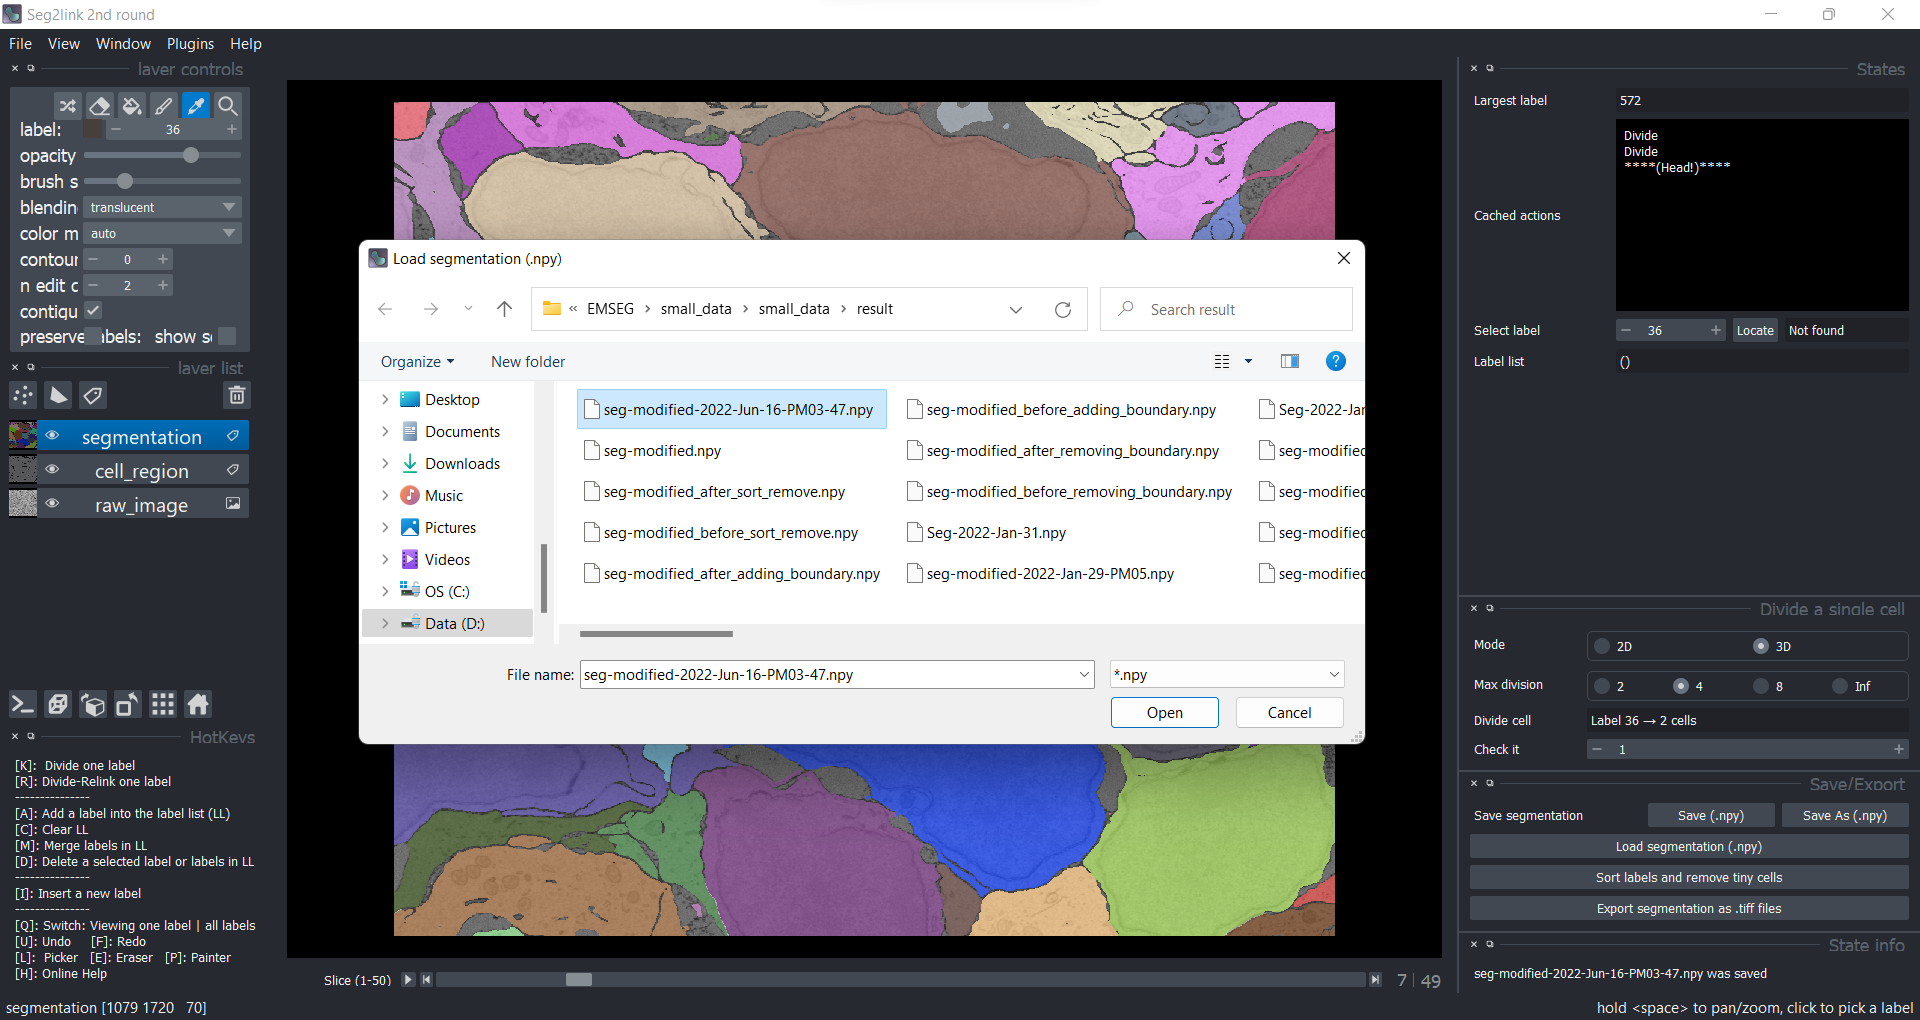This screenshot has width=1920, height=1020.
Task: Click the shuffle colors tool icon
Action: point(67,105)
